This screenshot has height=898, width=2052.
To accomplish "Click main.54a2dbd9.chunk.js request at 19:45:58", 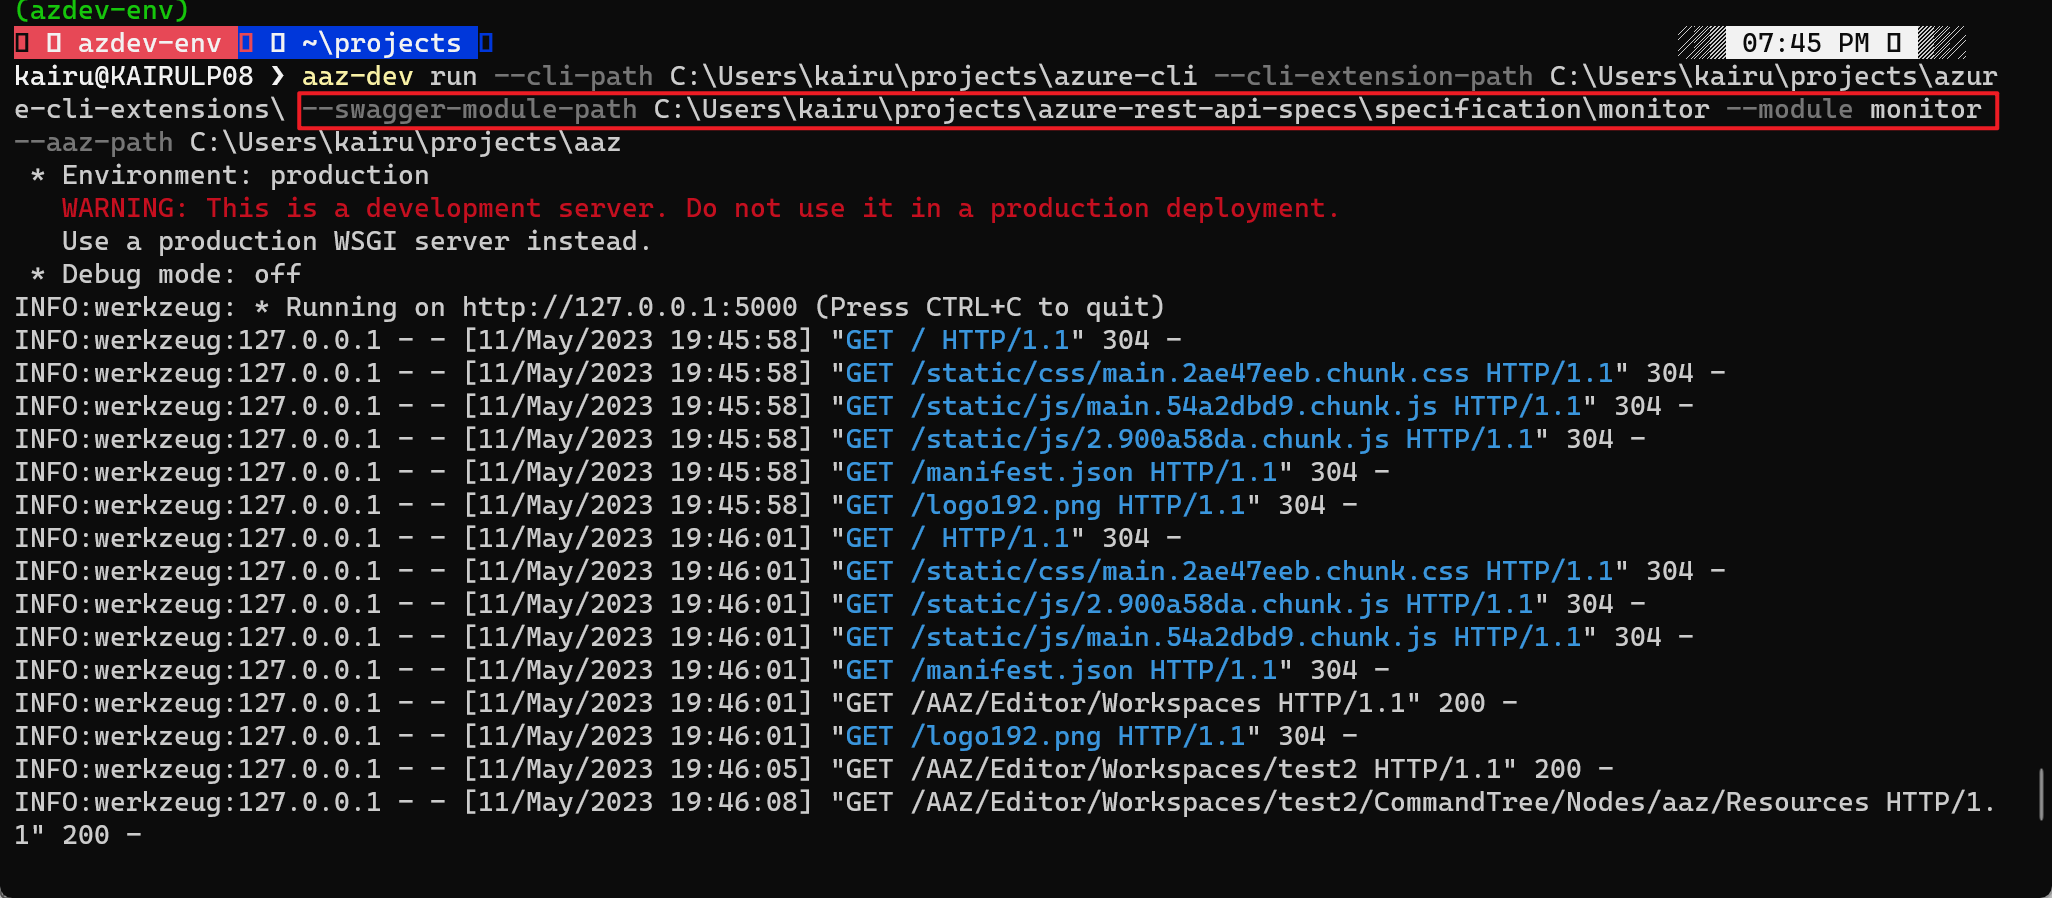I will pos(1214,406).
